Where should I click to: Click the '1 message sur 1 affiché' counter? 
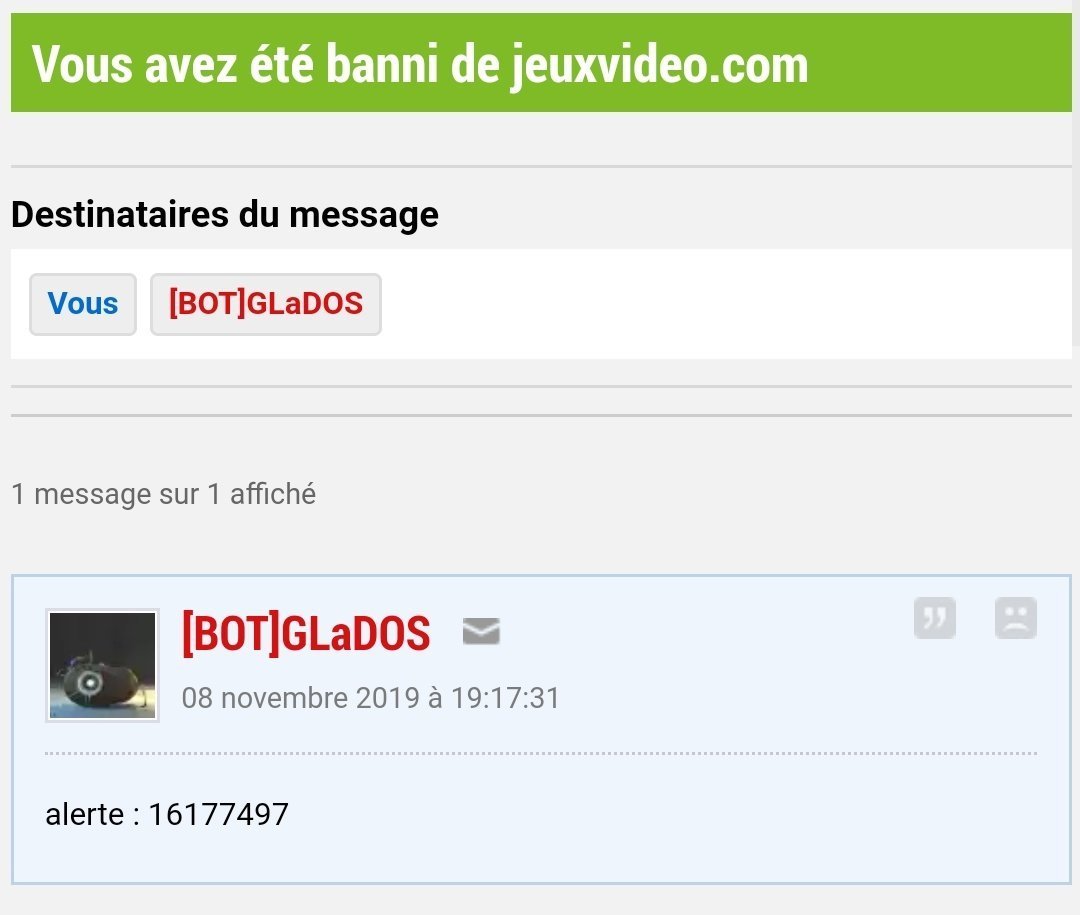click(x=164, y=494)
